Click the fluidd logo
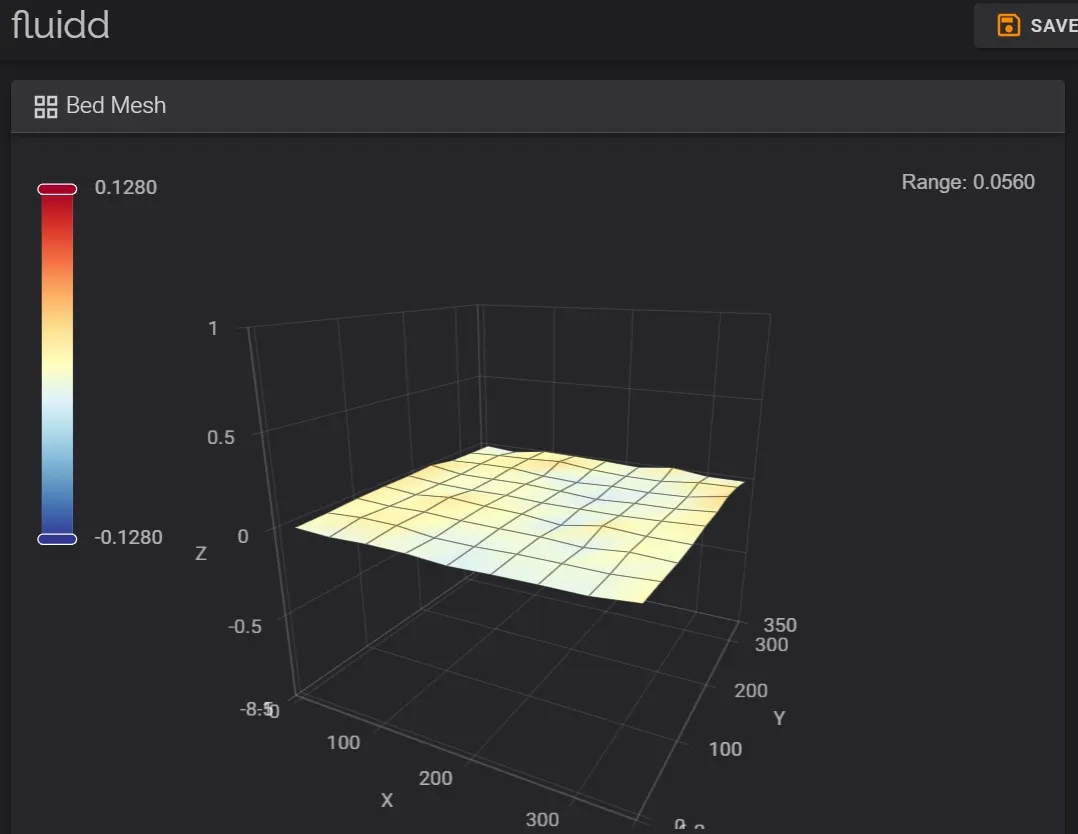The image size is (1078, 834). click(x=60, y=25)
